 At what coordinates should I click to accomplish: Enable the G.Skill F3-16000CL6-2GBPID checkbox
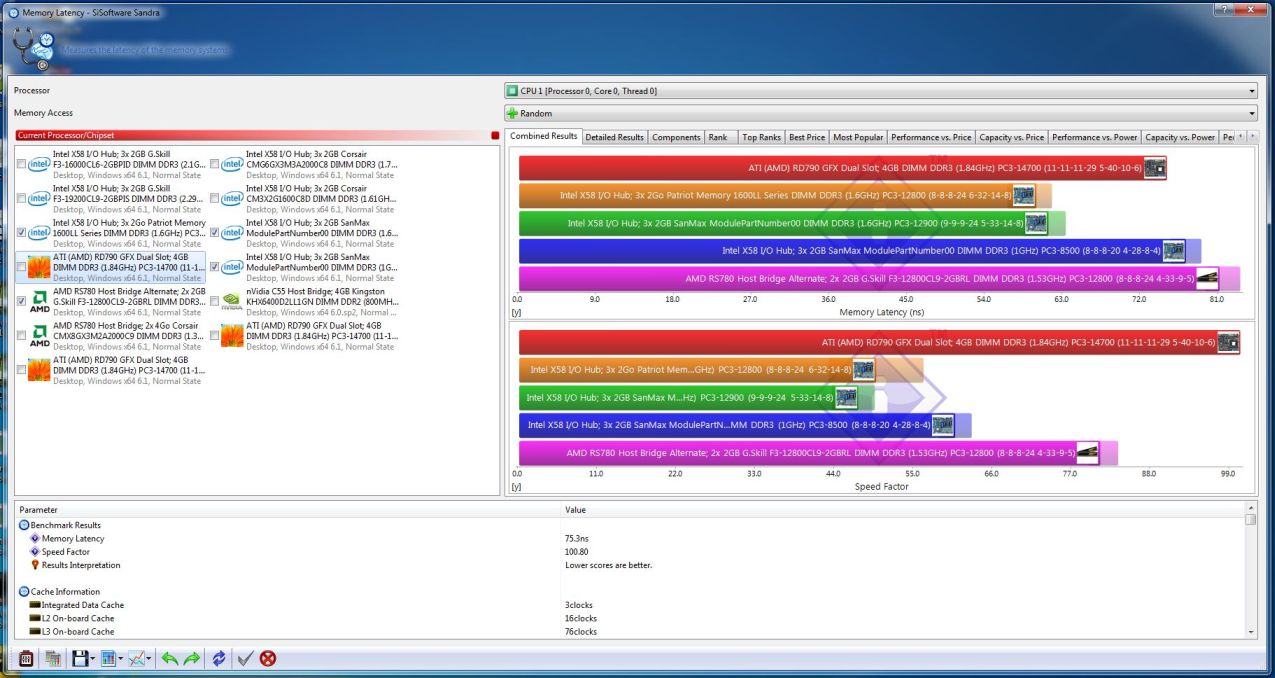pos(22,164)
